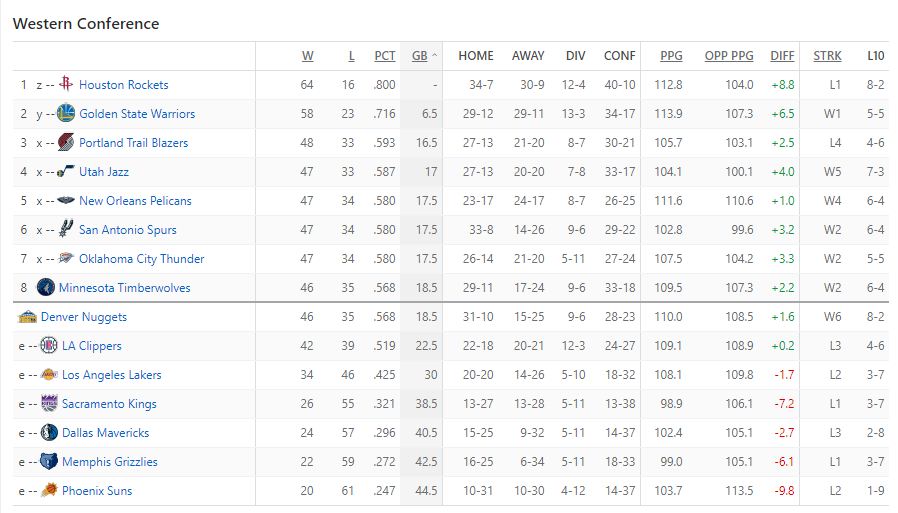Click the Phoenix Suns logo icon
Image resolution: width=898 pixels, height=513 pixels.
click(49, 491)
